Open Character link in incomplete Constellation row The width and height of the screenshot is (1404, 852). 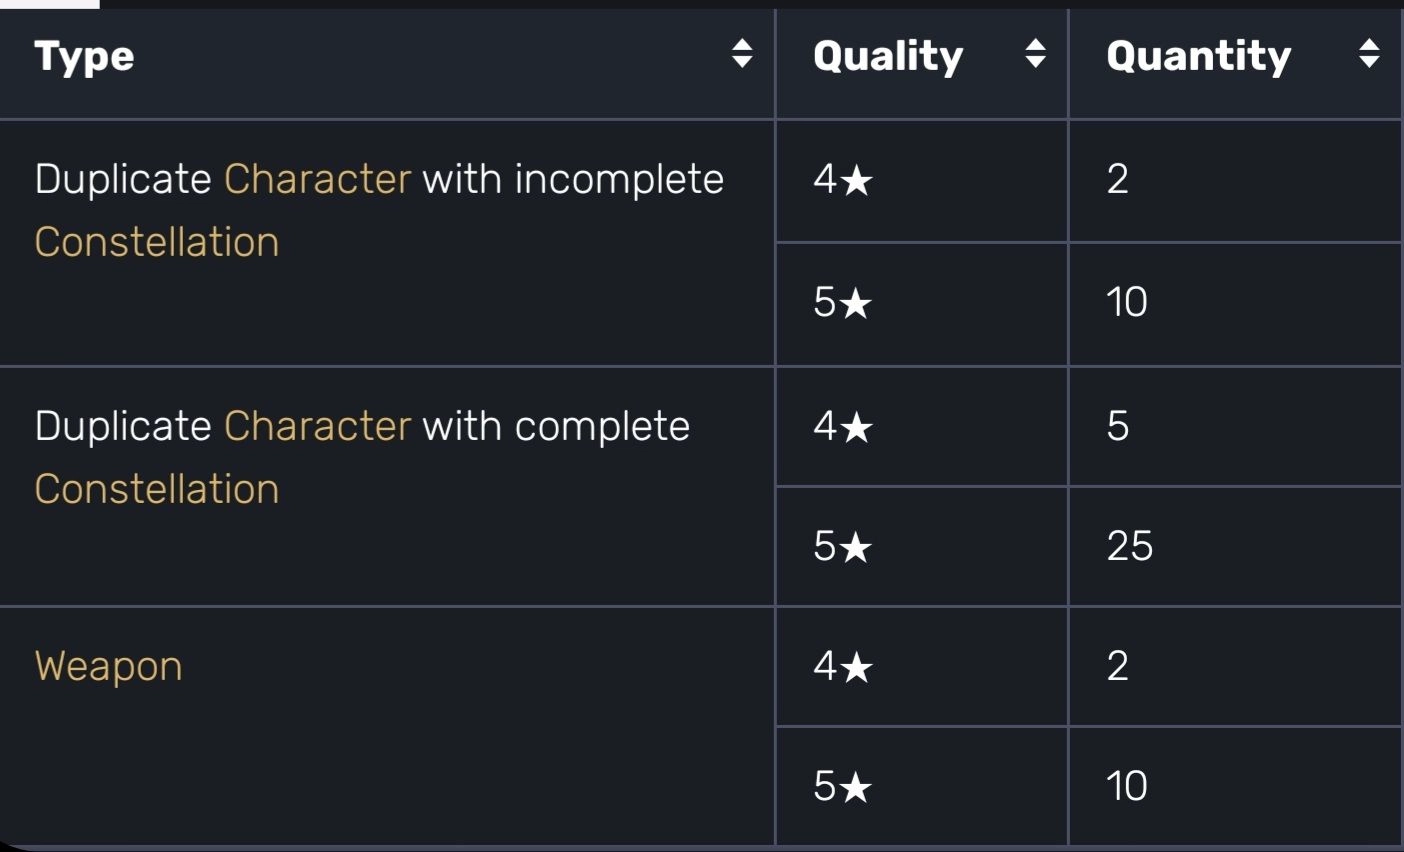[317, 180]
